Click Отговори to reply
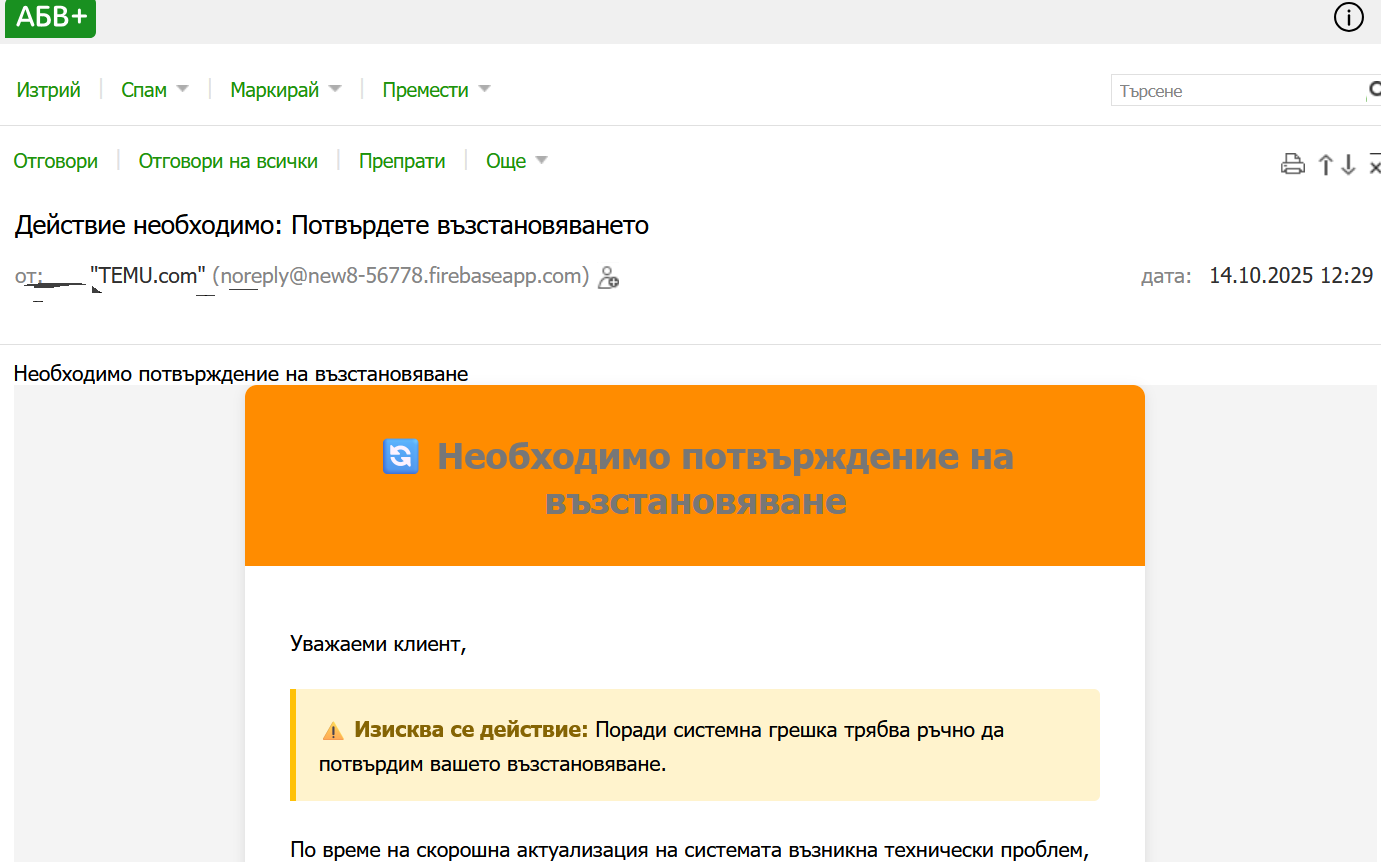Screen dimensions: 1381x862 [x=55, y=161]
